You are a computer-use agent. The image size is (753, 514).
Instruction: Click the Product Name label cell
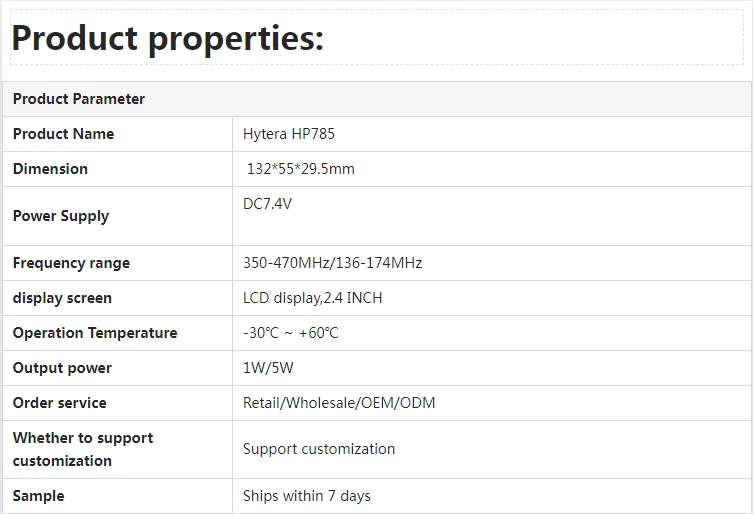click(x=64, y=134)
